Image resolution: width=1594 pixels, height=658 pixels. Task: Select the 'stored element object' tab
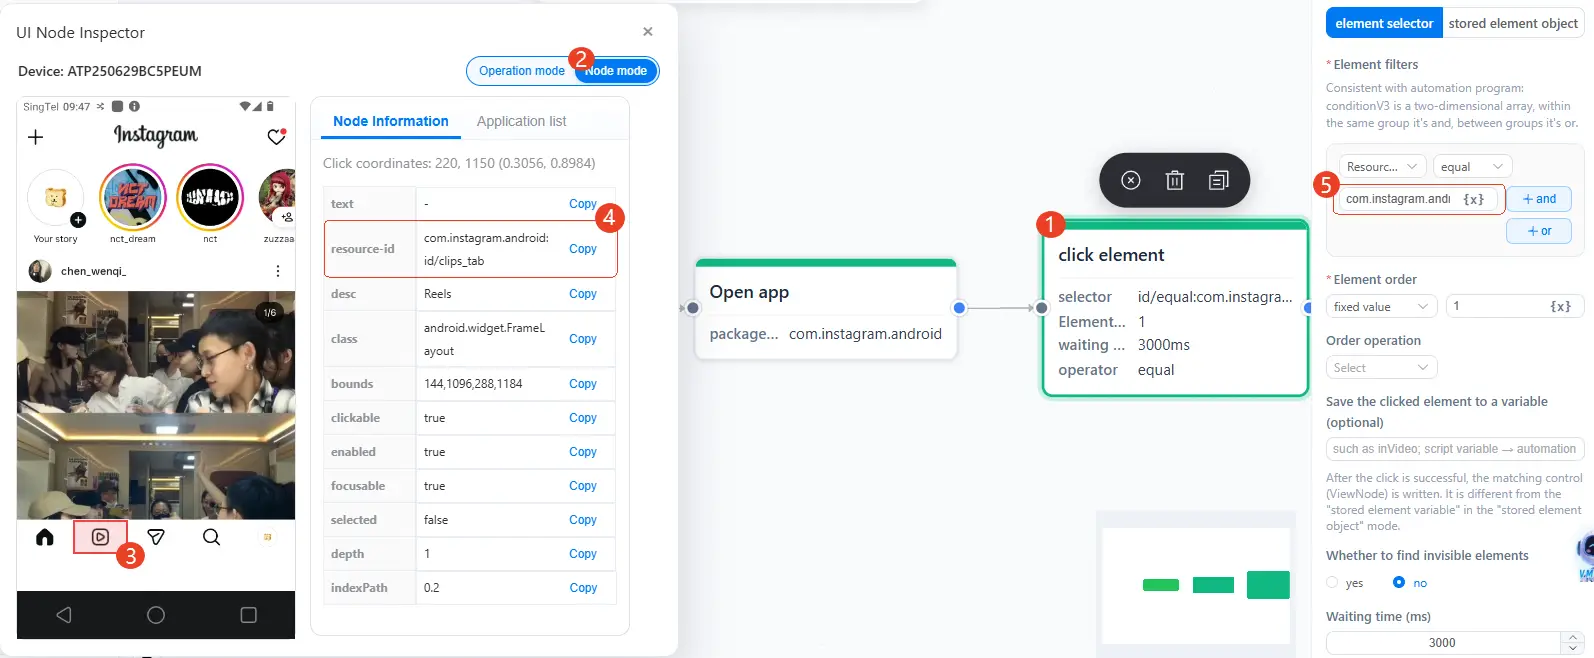(x=1513, y=23)
